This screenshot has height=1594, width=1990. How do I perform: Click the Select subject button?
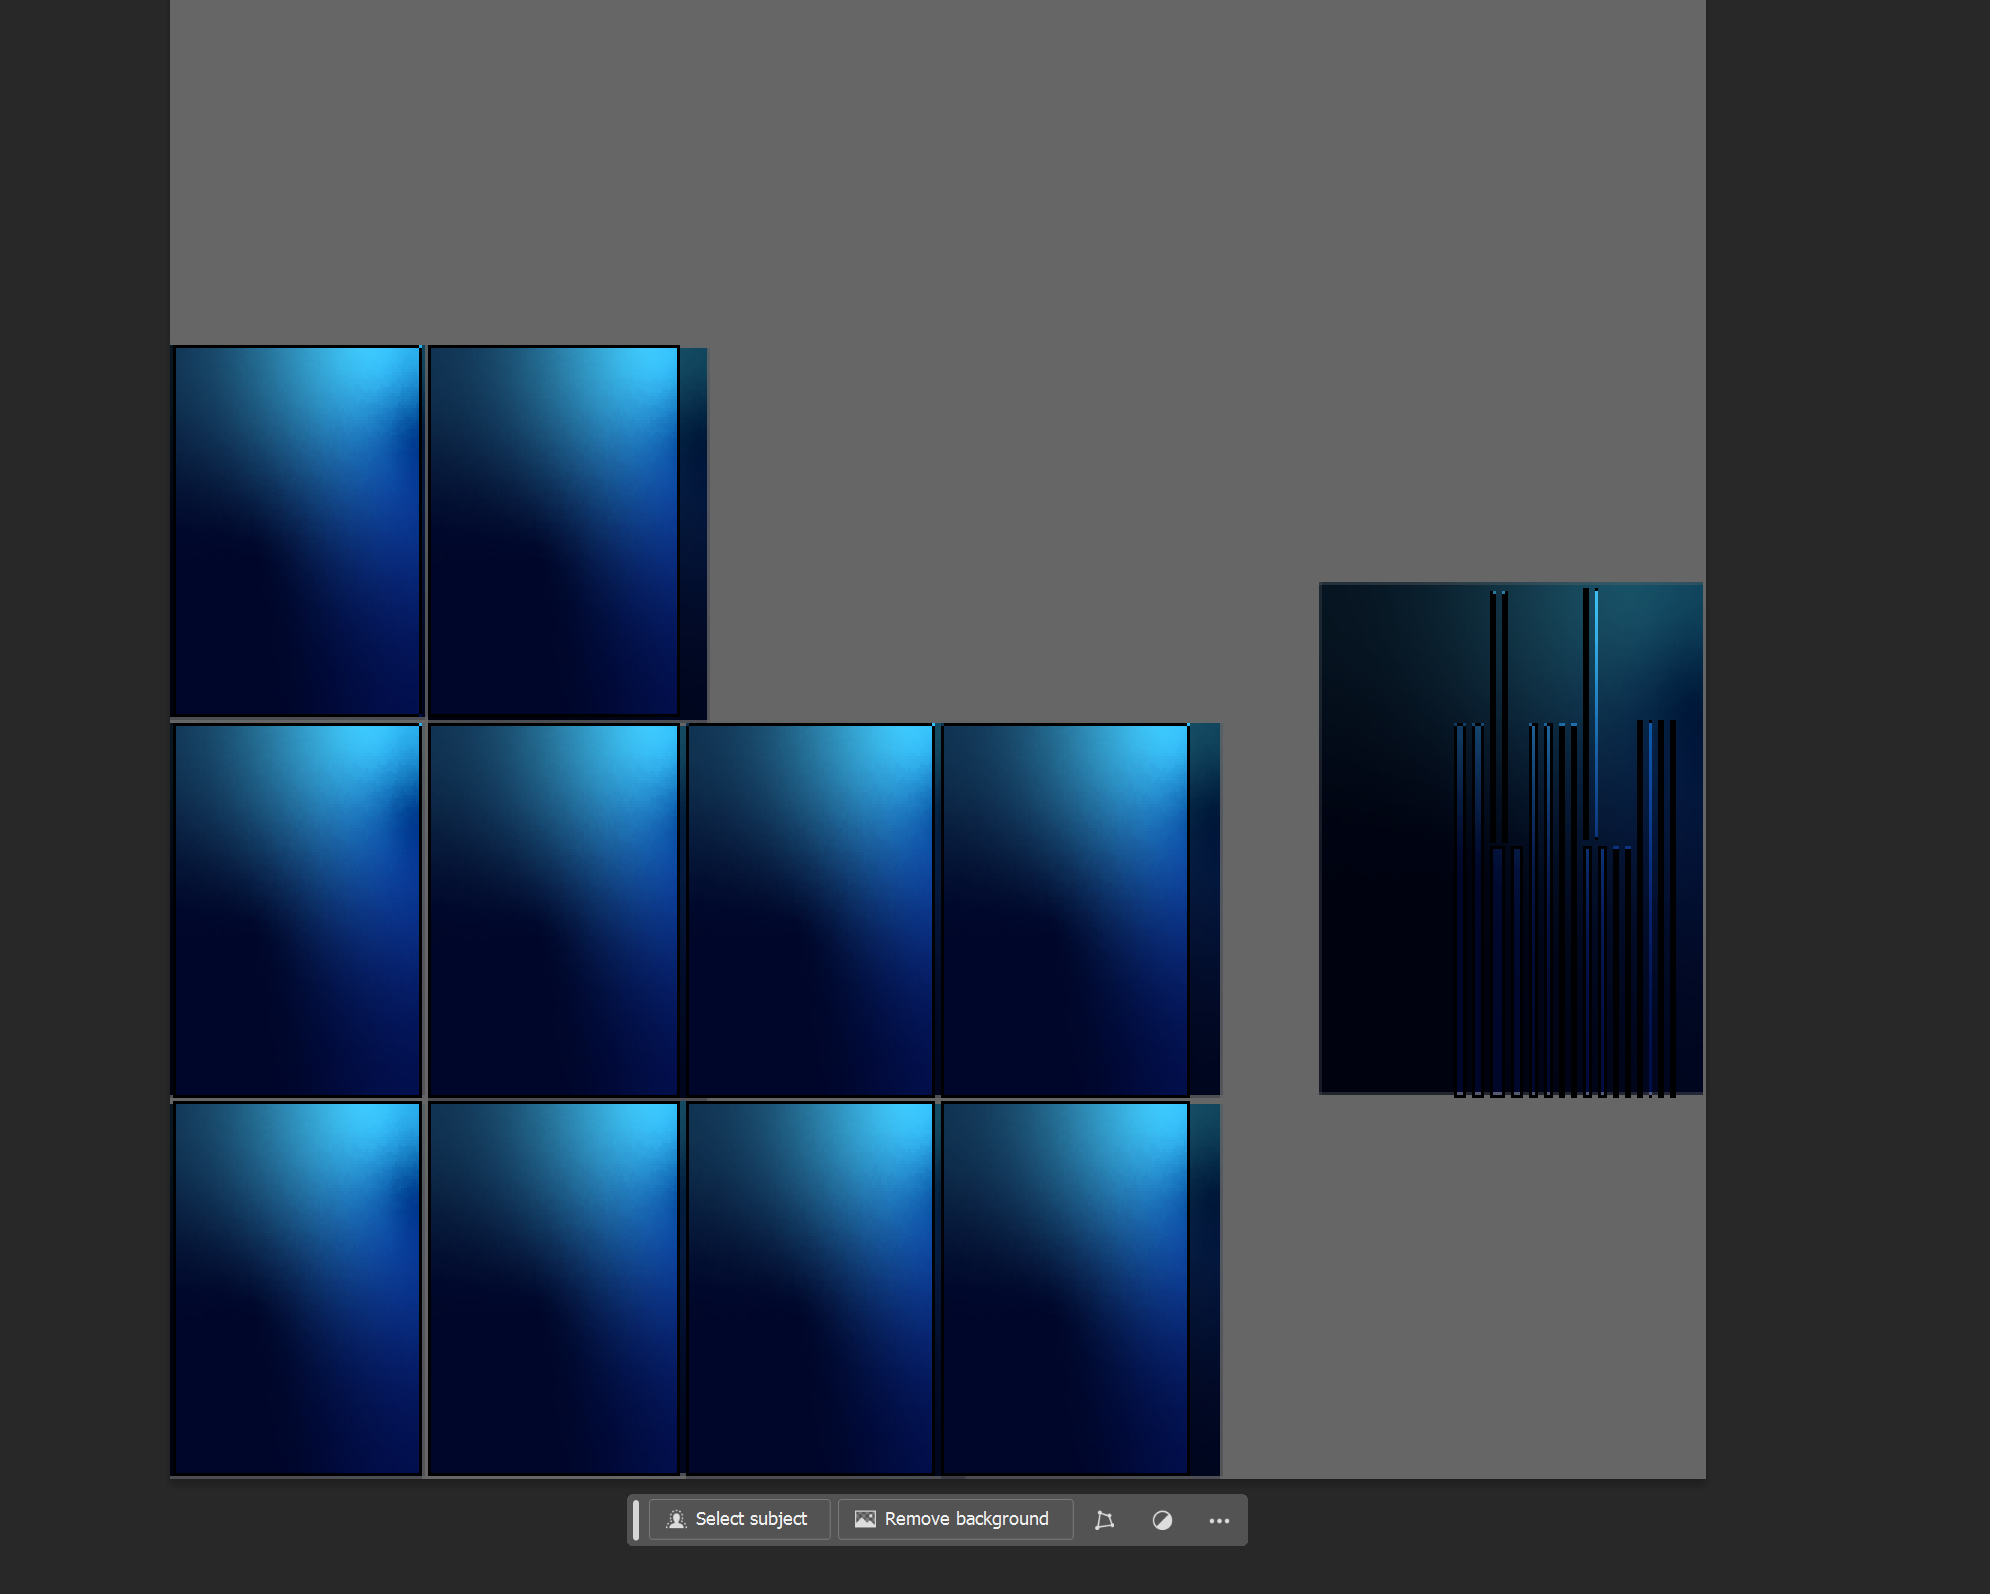(x=739, y=1519)
